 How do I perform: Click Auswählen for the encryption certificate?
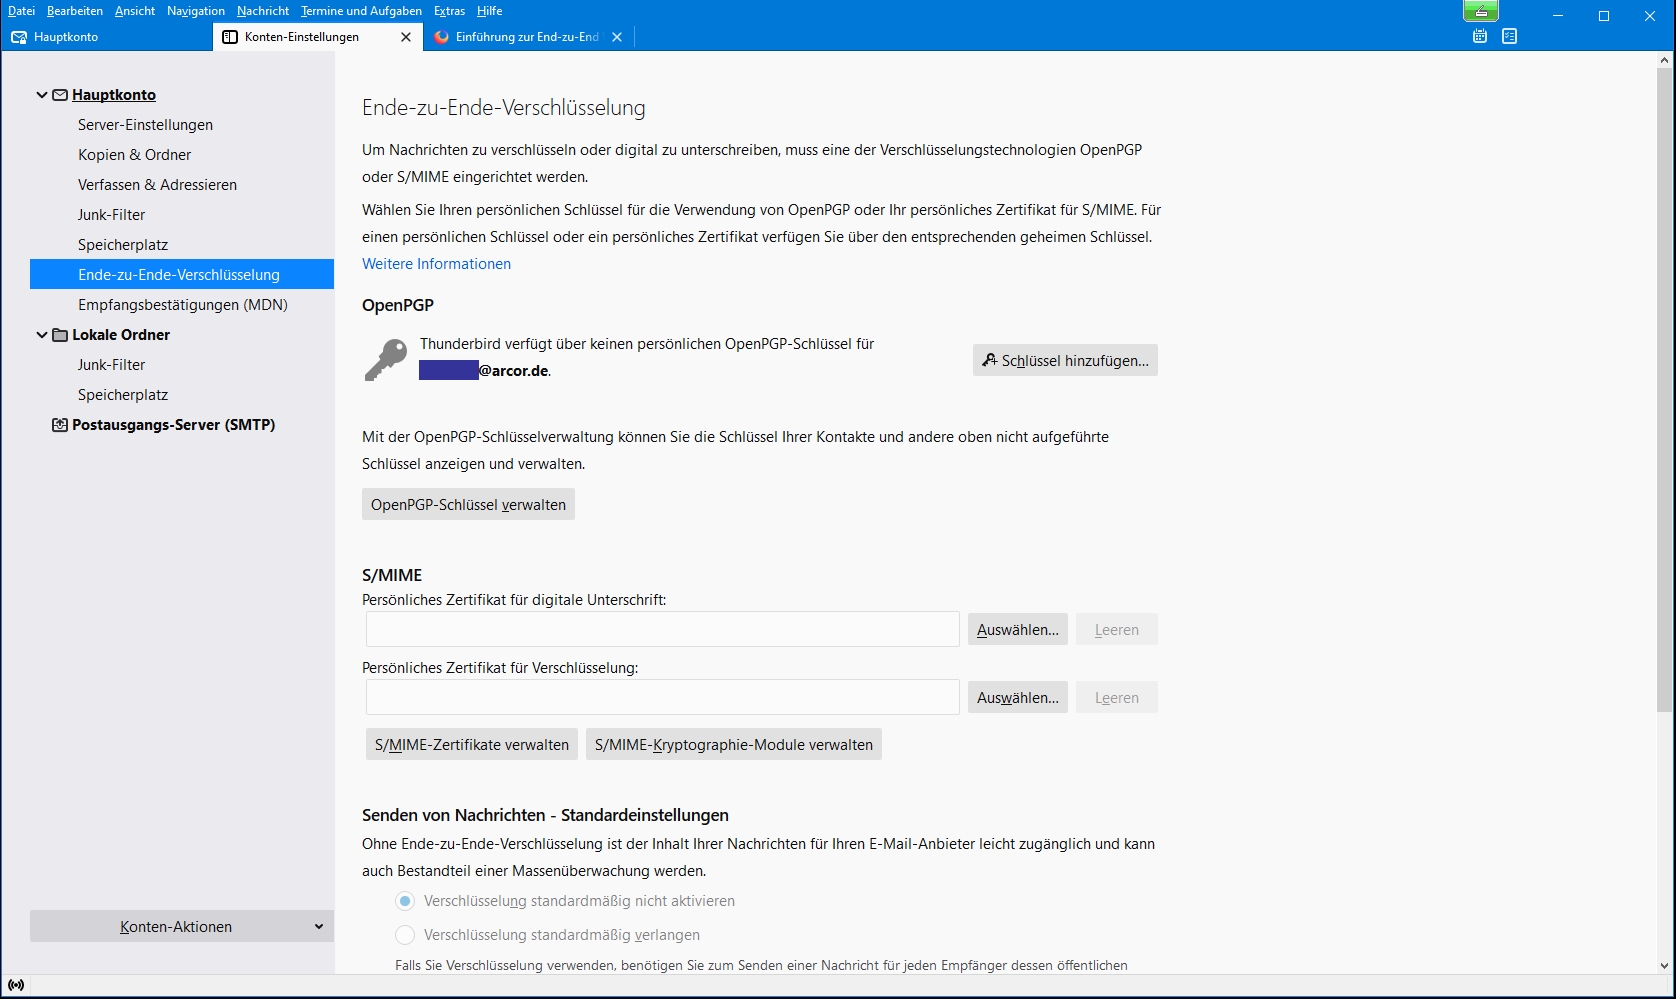[x=1018, y=698]
